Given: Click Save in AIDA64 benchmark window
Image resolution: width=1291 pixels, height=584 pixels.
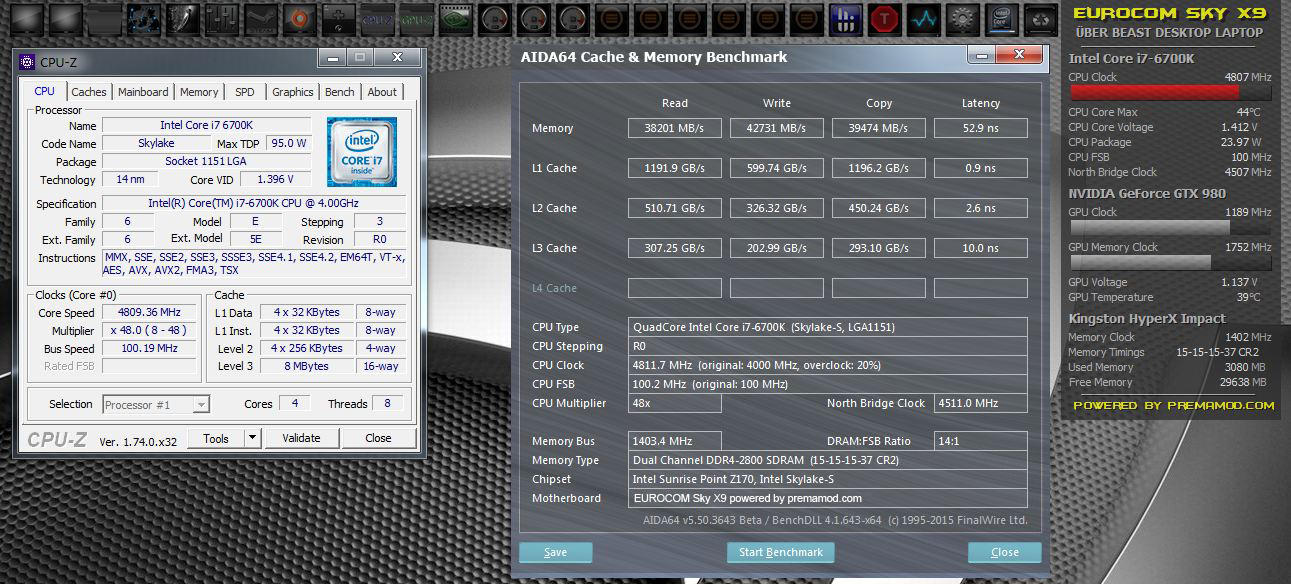Looking at the screenshot, I should point(556,552).
